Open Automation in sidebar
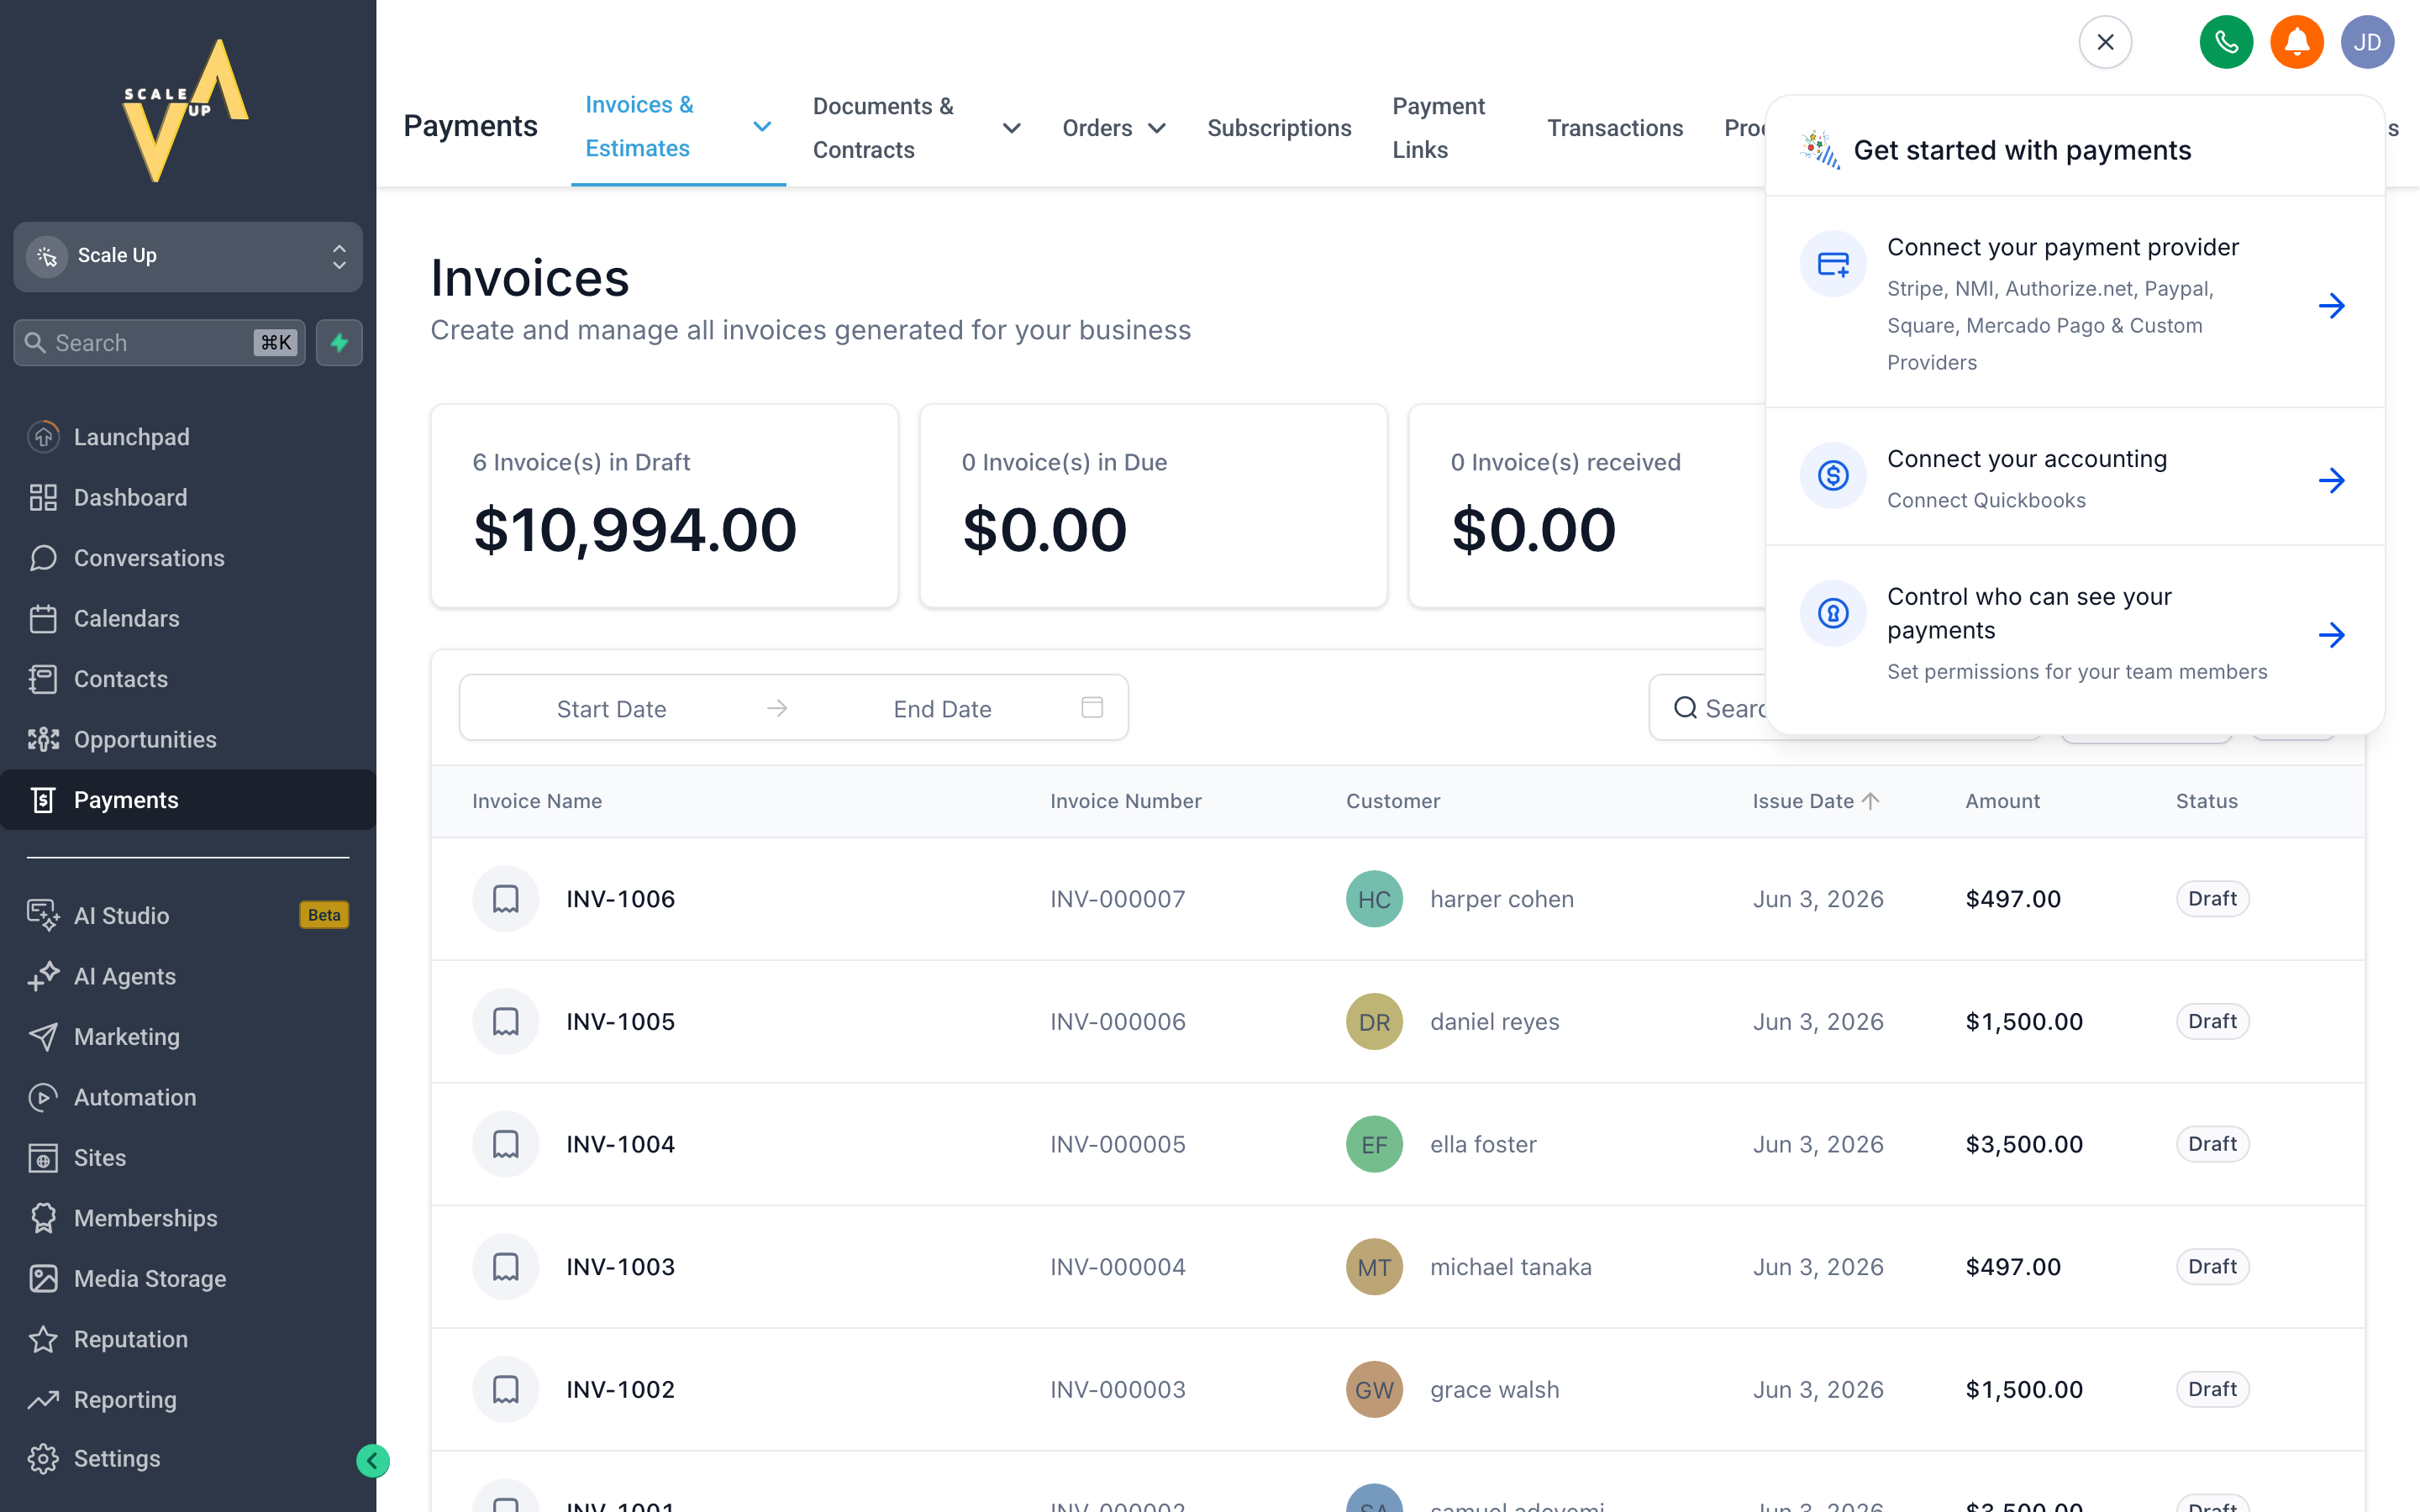The height and width of the screenshot is (1512, 2420). coord(188,1097)
